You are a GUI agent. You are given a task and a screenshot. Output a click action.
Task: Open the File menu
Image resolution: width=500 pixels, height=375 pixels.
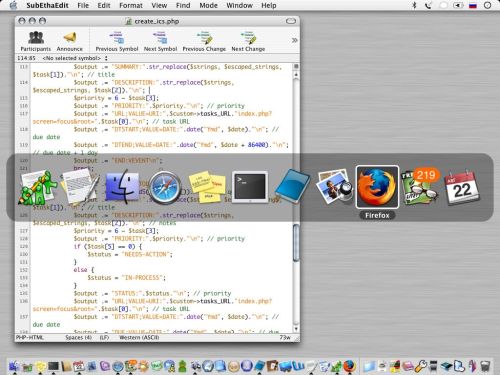click(x=83, y=5)
